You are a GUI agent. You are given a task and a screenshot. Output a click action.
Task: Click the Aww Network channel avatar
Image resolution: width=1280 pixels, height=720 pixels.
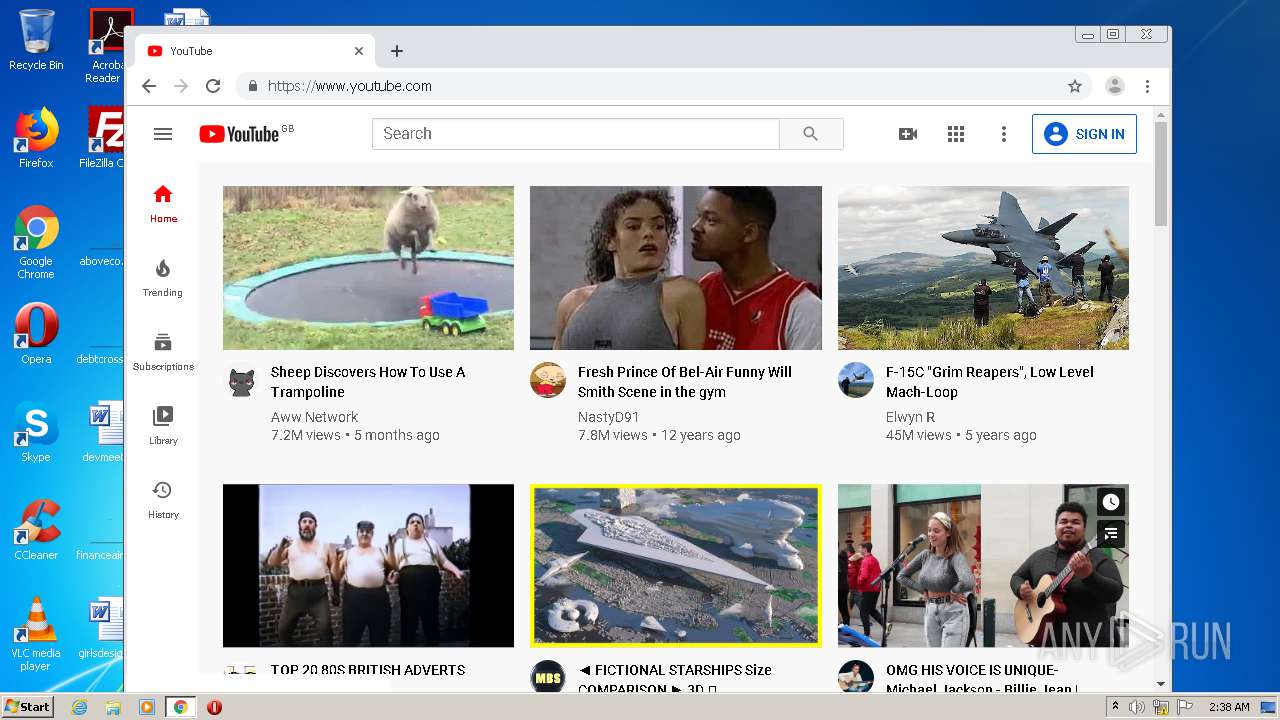241,380
